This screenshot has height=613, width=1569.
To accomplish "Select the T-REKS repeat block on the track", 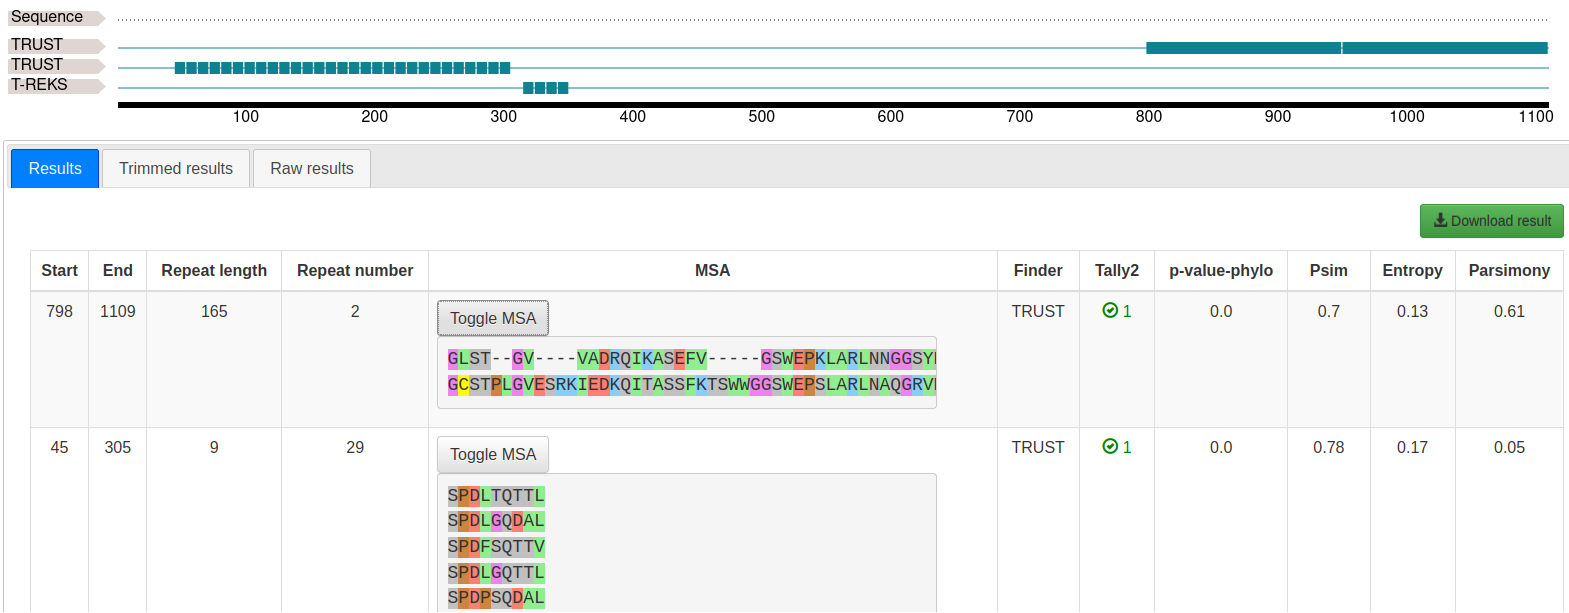I will pos(546,88).
